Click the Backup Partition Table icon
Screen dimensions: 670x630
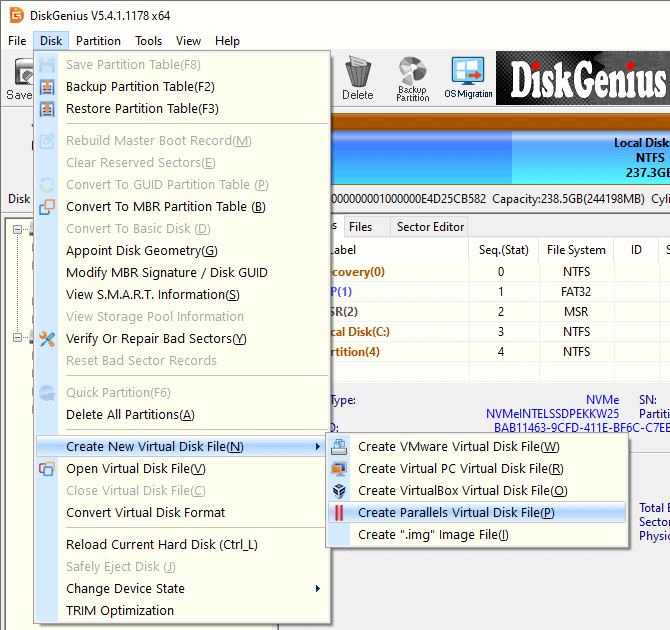click(47, 87)
